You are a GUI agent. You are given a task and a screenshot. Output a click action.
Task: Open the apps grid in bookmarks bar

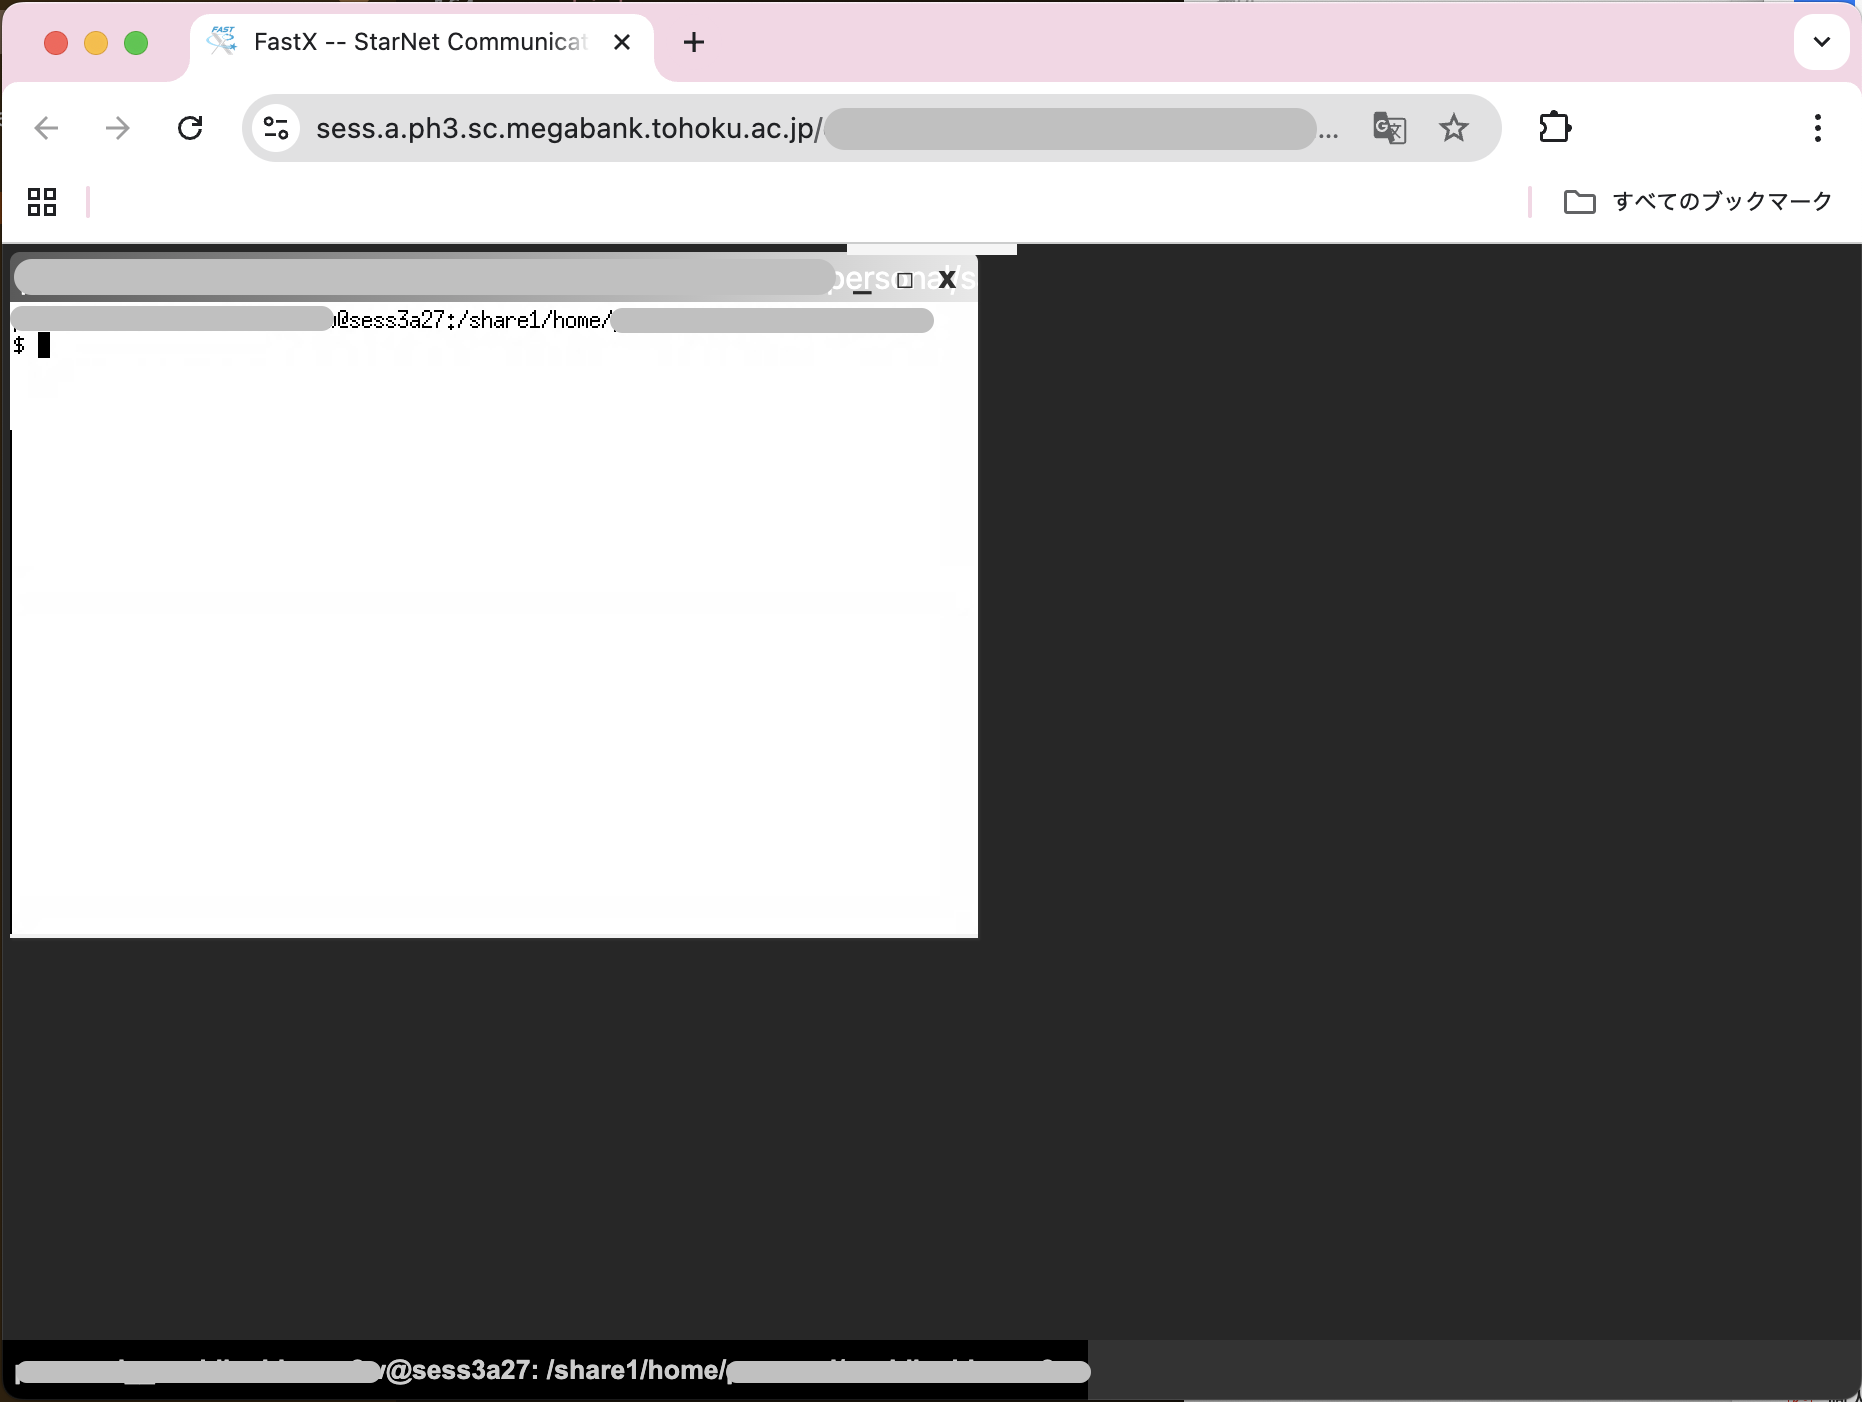coord(42,202)
